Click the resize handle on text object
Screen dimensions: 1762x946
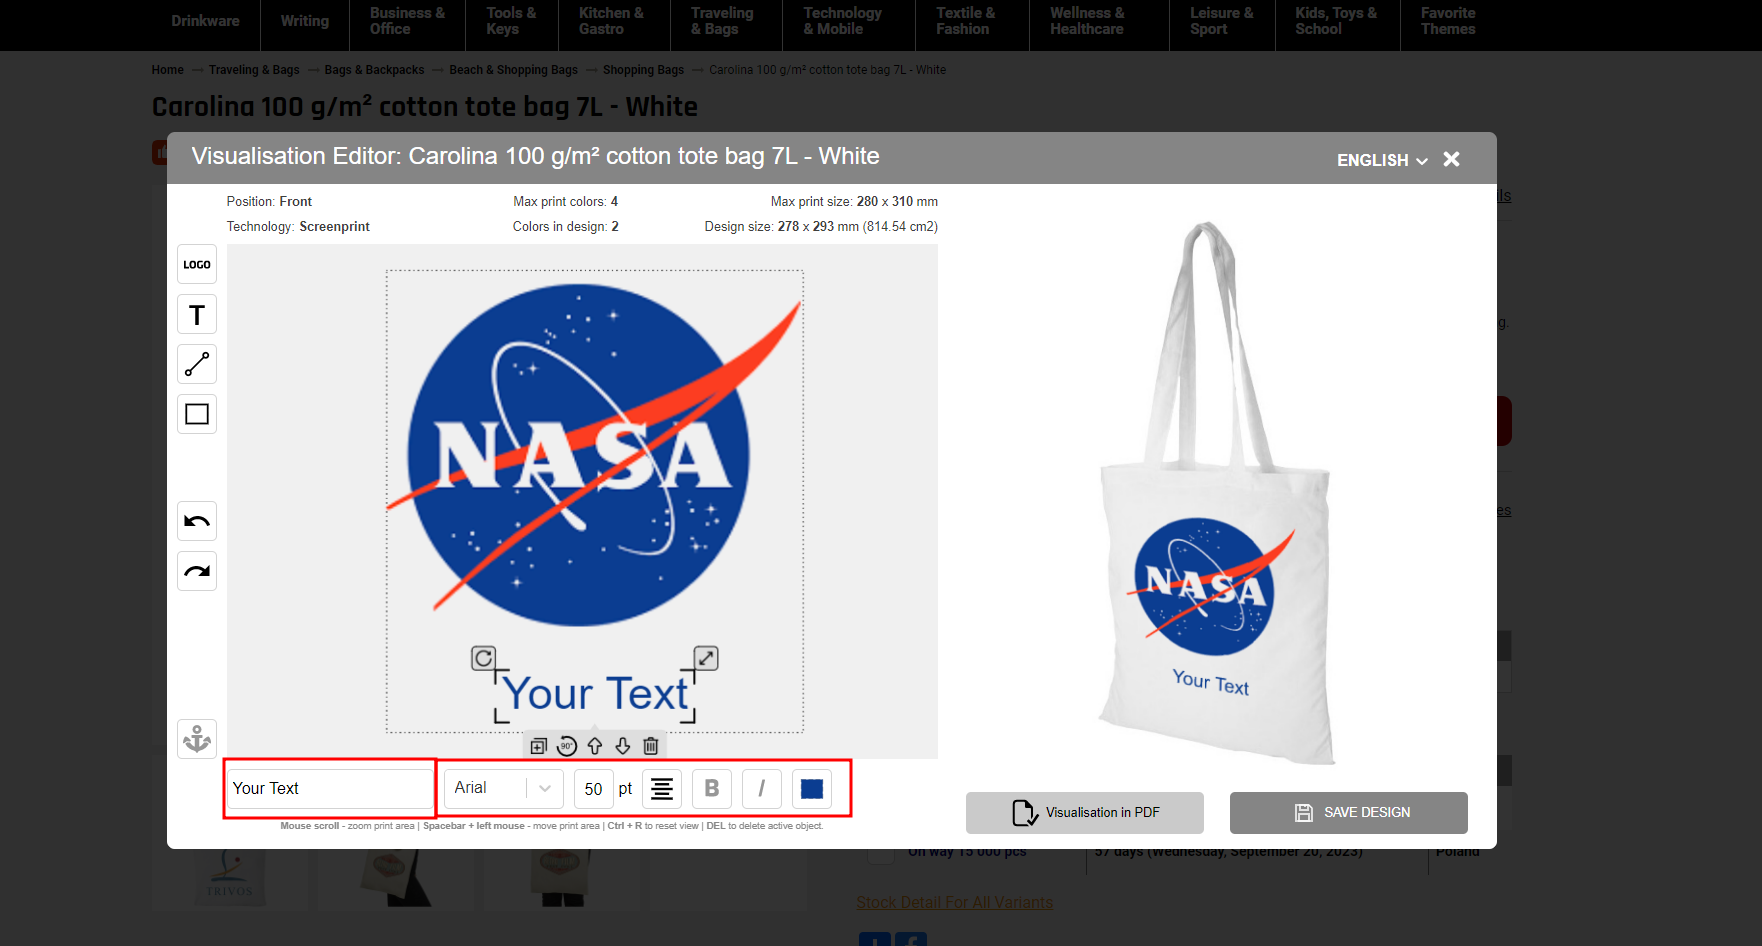[x=706, y=658]
